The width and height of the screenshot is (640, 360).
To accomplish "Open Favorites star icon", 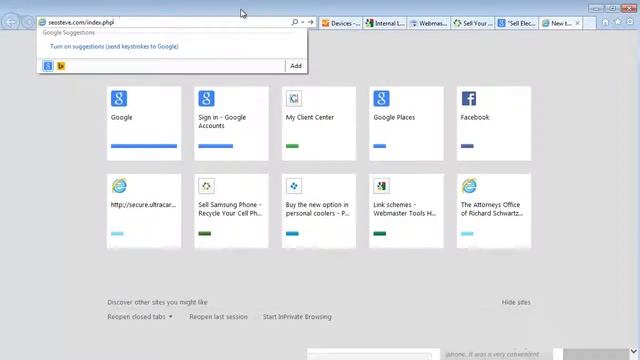I will tap(618, 22).
